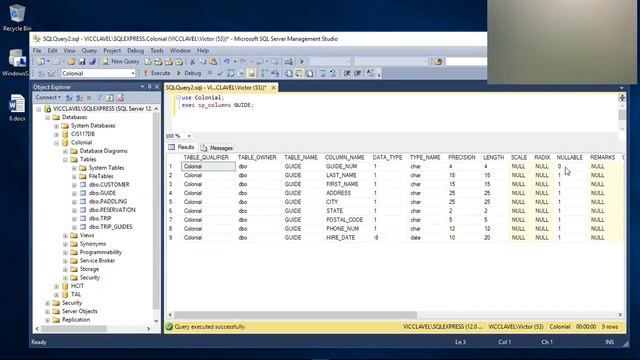Open the Recycle Bin desktop icon
Viewport: 640px width, 360px height.
(x=16, y=17)
